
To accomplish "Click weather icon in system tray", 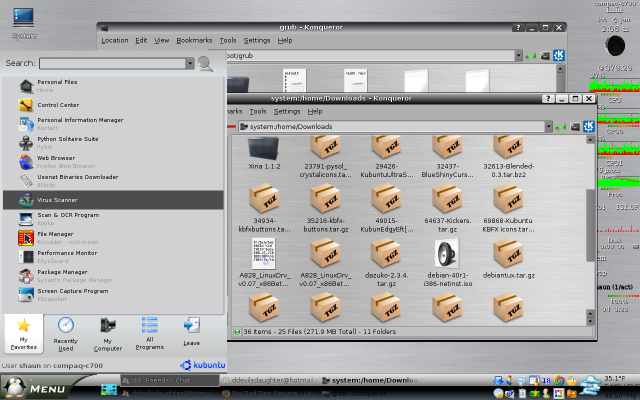I will [x=589, y=384].
